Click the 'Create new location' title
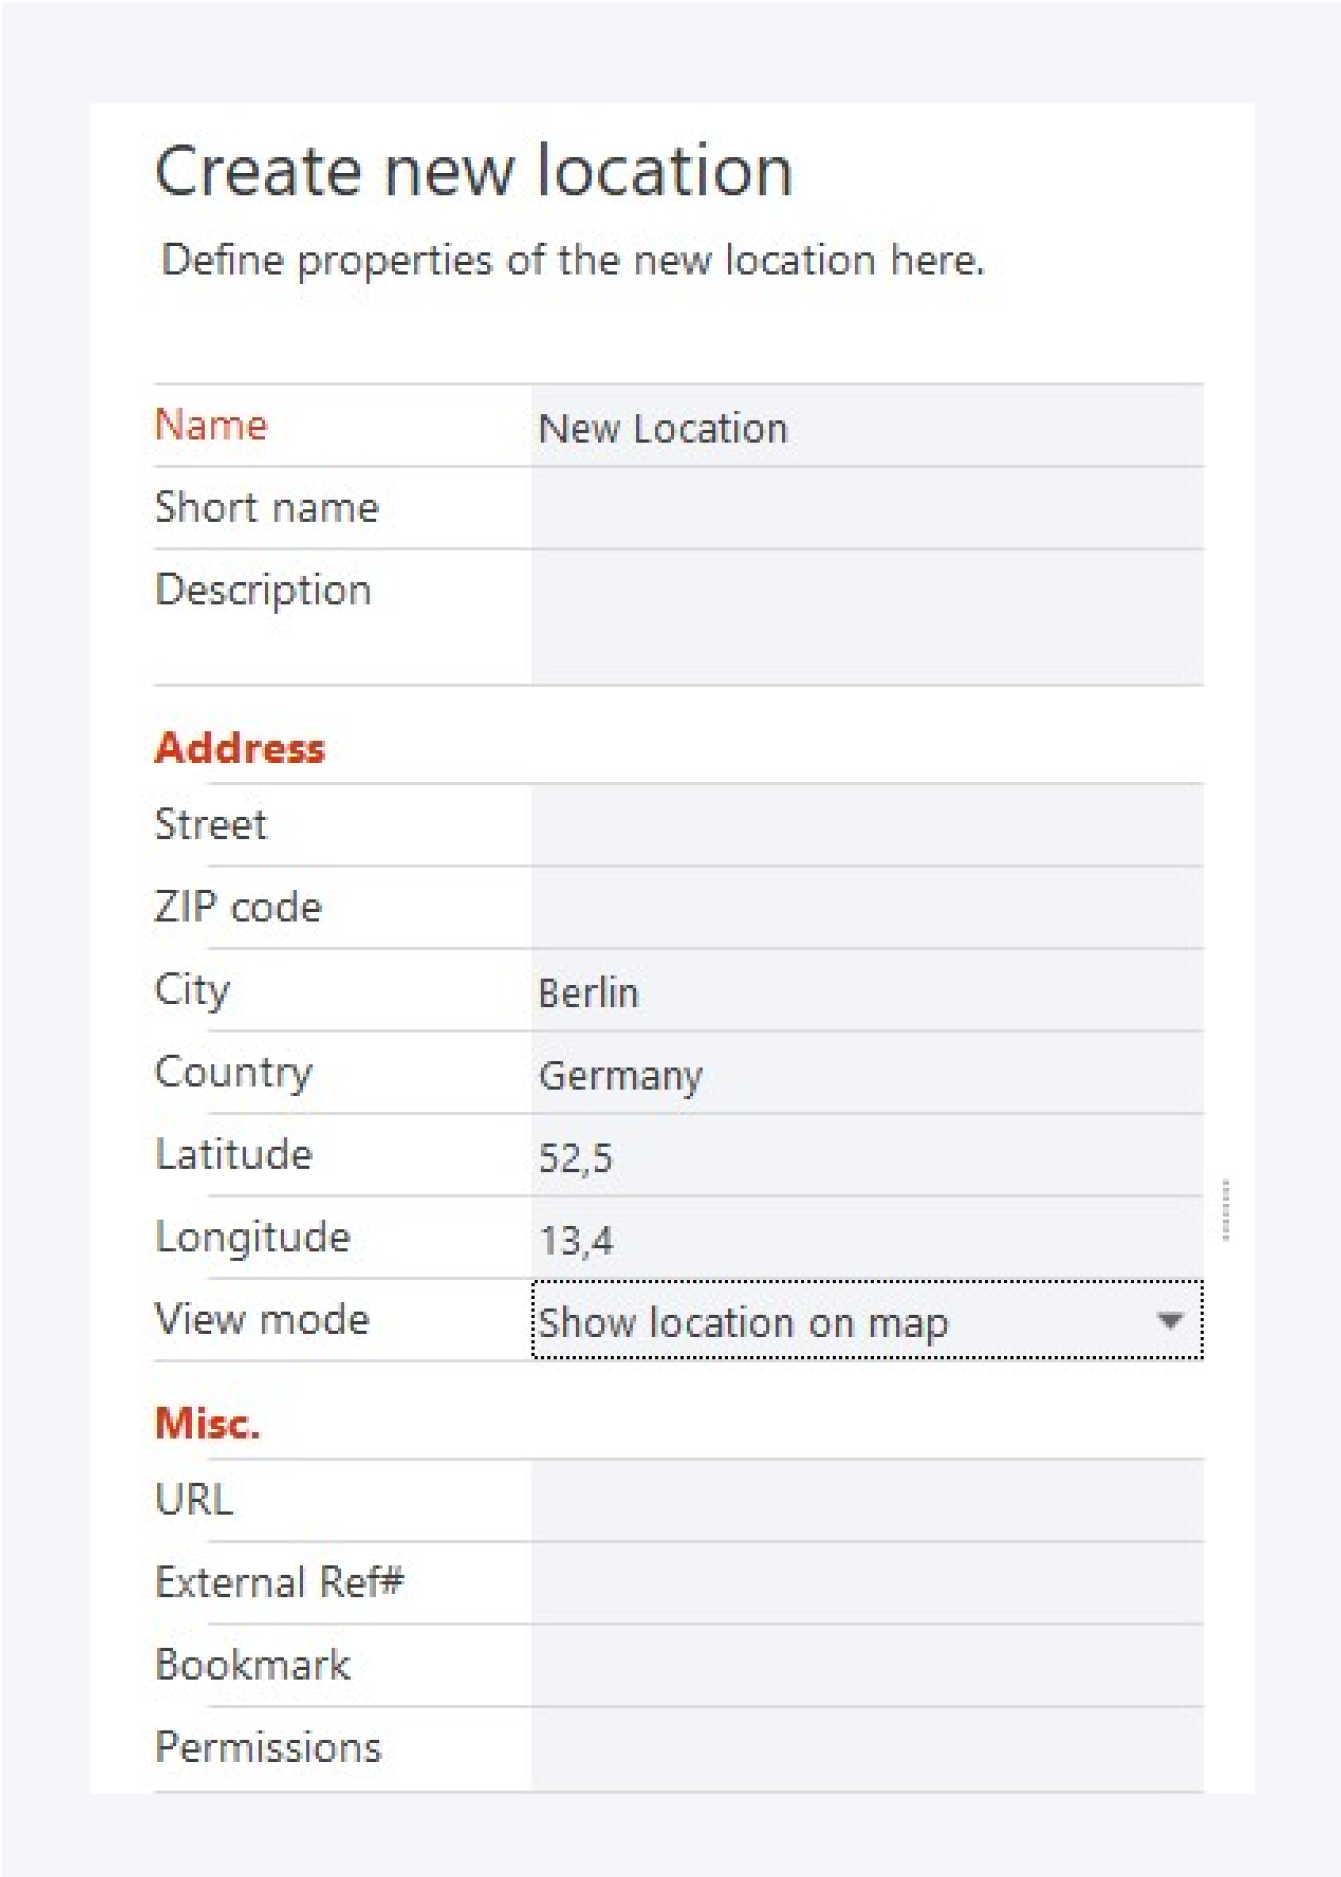1341x1877 pixels. click(473, 171)
